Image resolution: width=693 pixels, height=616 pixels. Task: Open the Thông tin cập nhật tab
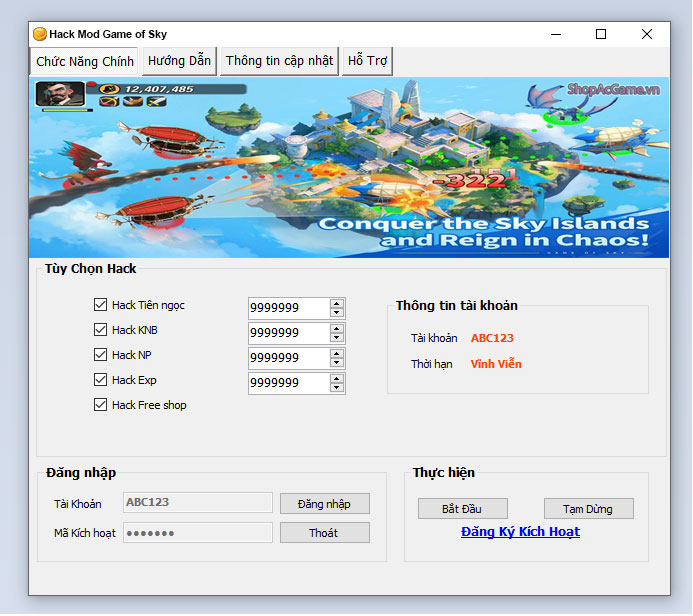[x=279, y=61]
